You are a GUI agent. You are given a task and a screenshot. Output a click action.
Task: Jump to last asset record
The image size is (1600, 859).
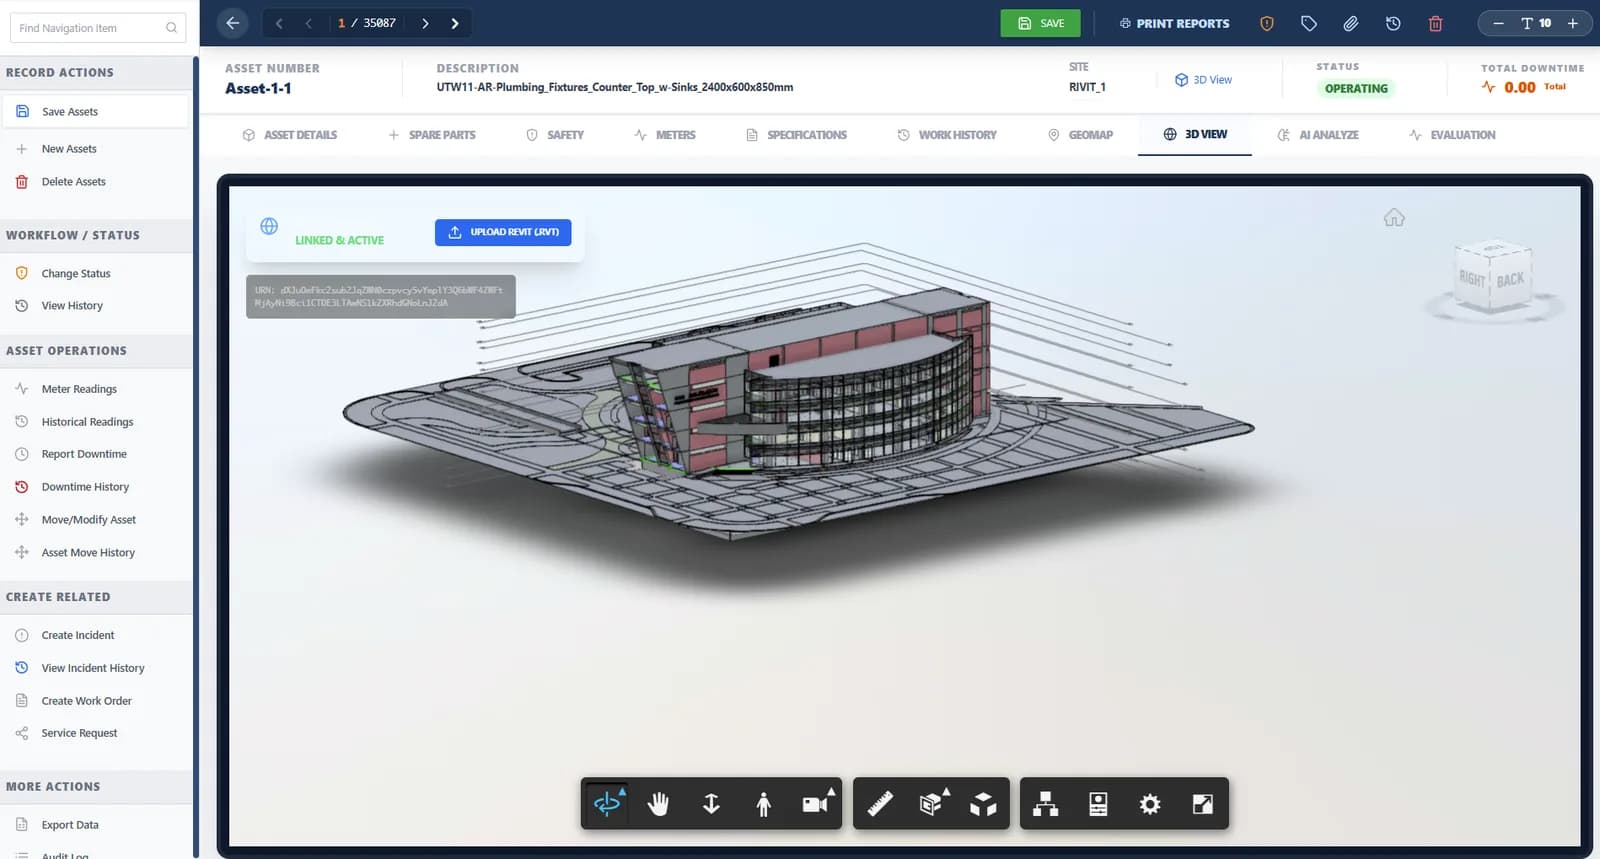click(455, 23)
